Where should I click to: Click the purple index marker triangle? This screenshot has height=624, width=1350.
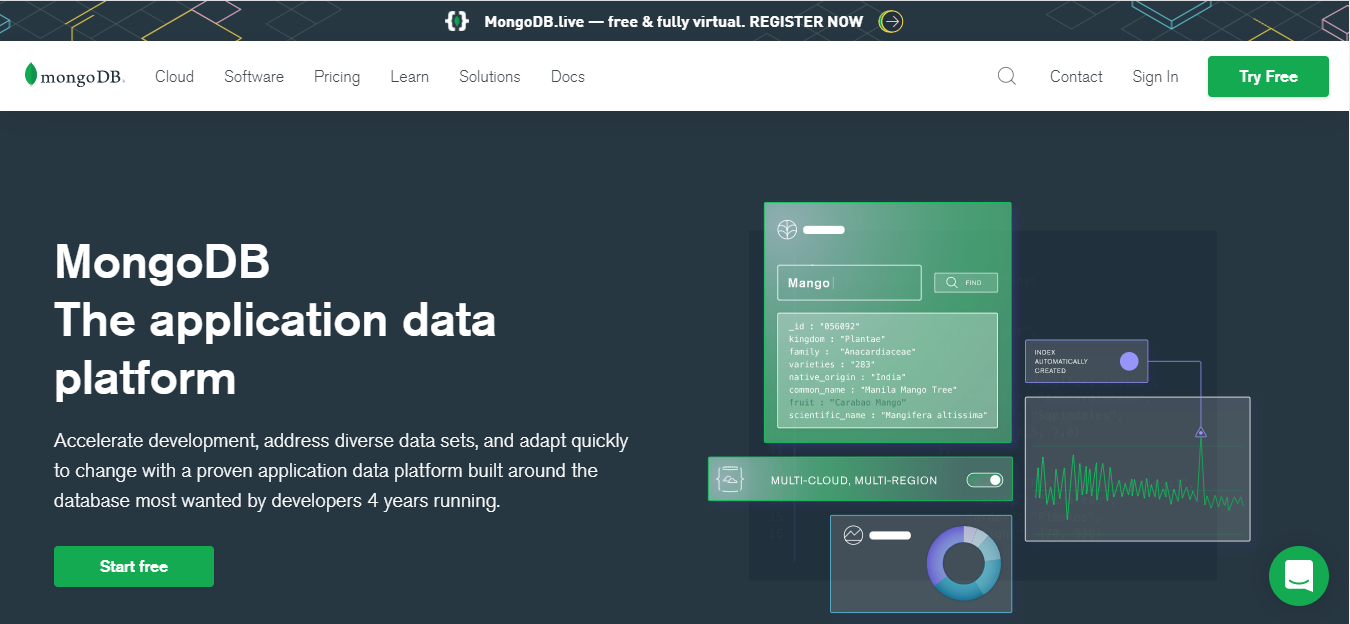click(1201, 432)
